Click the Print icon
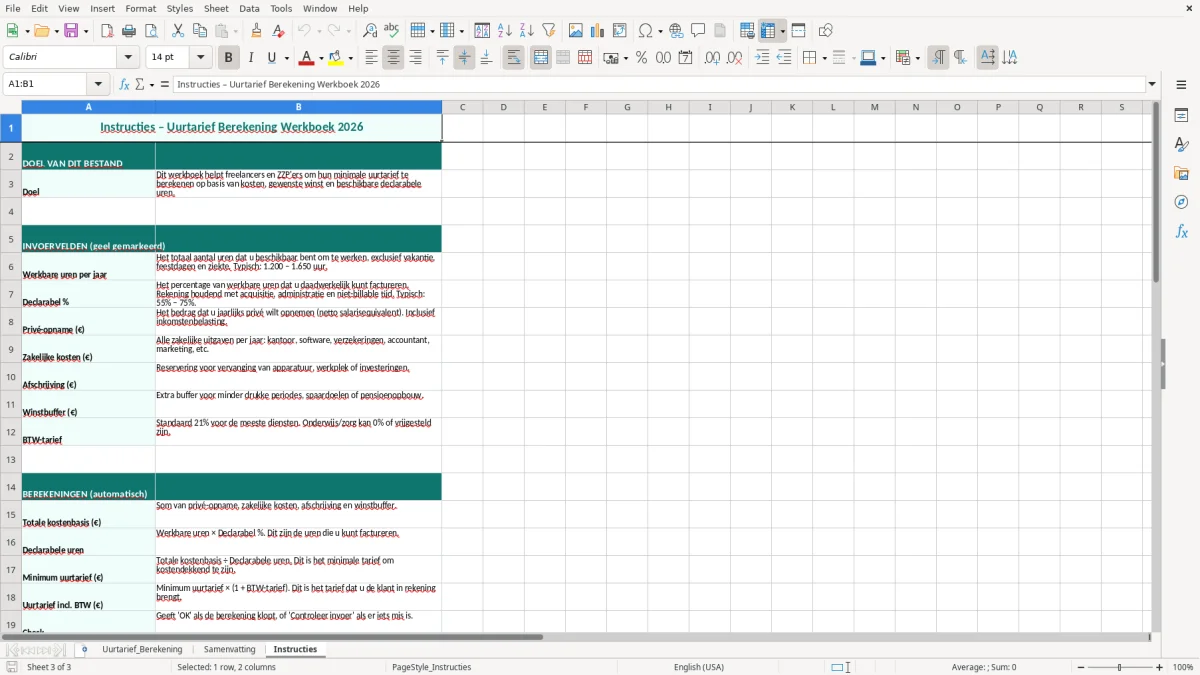The width and height of the screenshot is (1200, 675). click(x=129, y=31)
